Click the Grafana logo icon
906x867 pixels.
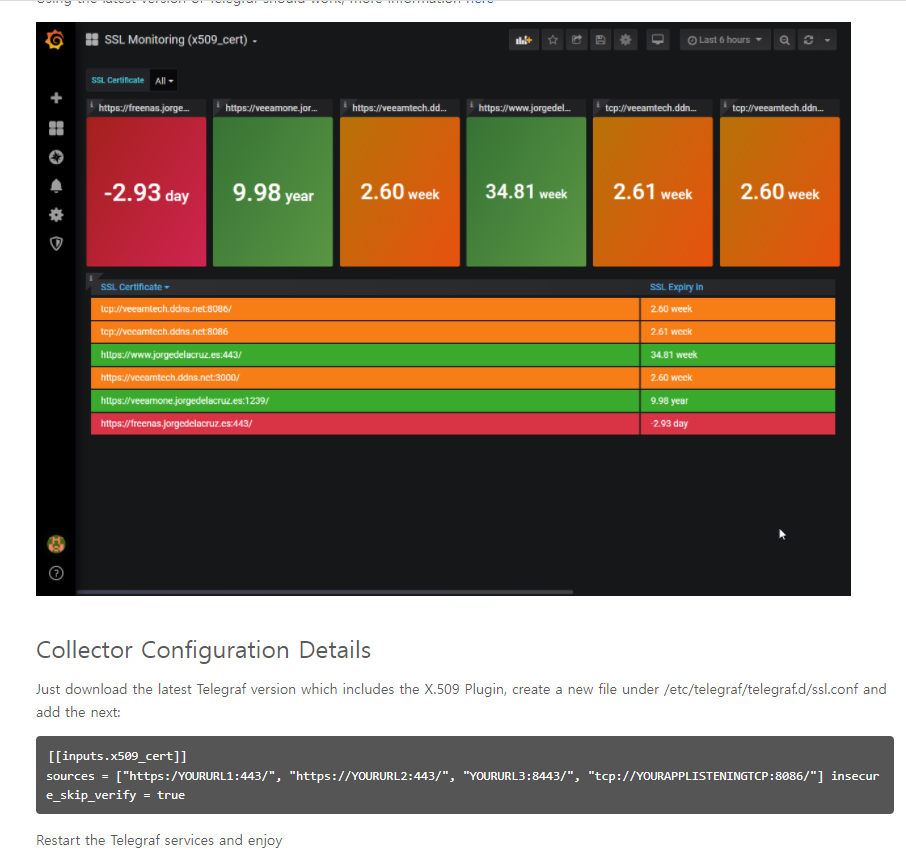[x=55, y=40]
